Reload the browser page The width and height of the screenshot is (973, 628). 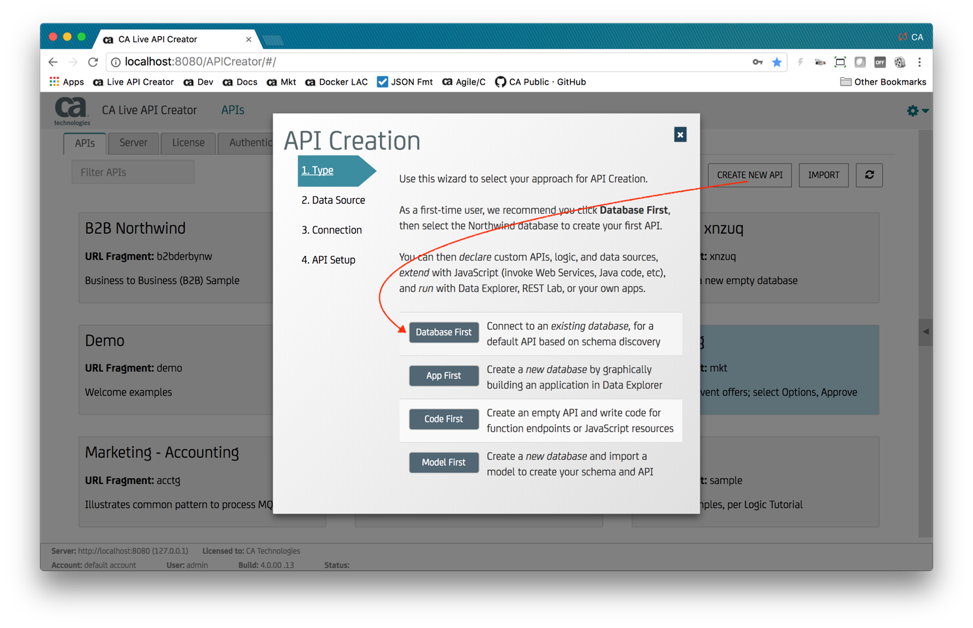[93, 62]
